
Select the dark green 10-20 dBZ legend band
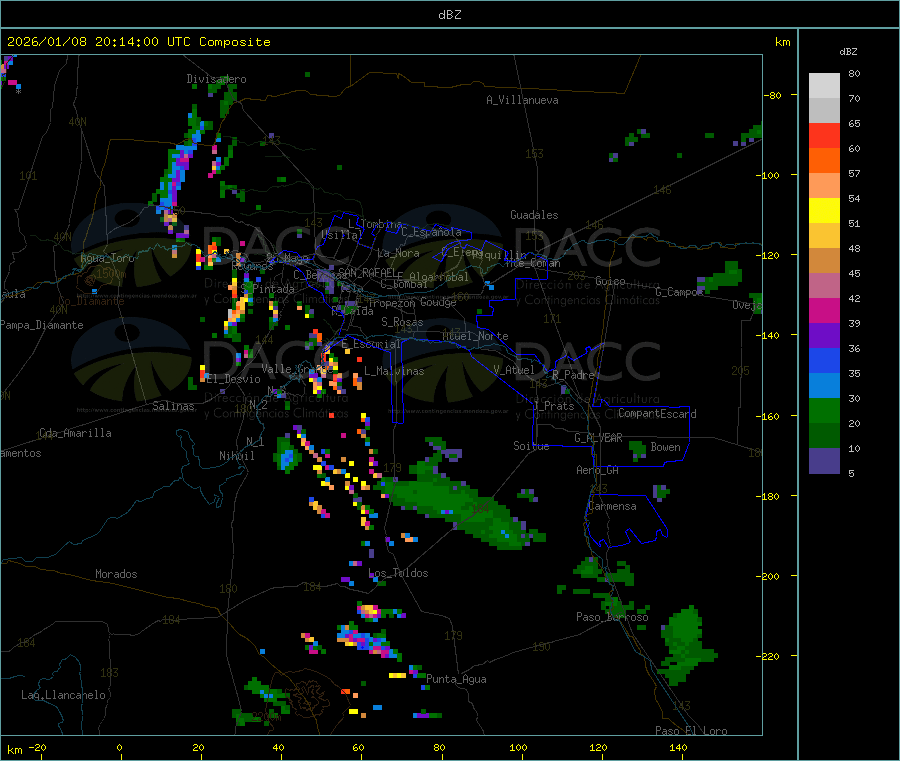pos(824,436)
